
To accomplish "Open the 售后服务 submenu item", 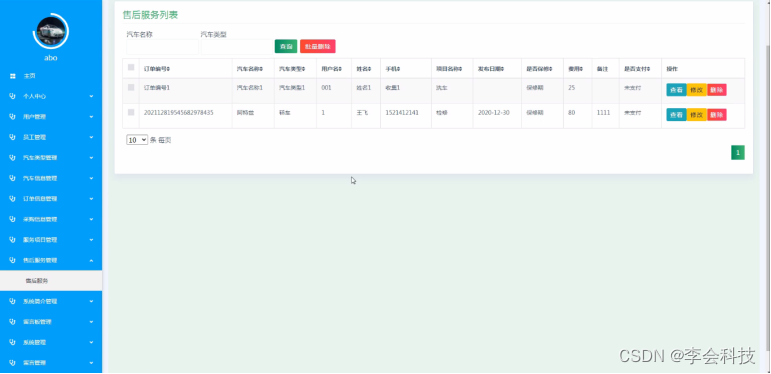I will [51, 281].
